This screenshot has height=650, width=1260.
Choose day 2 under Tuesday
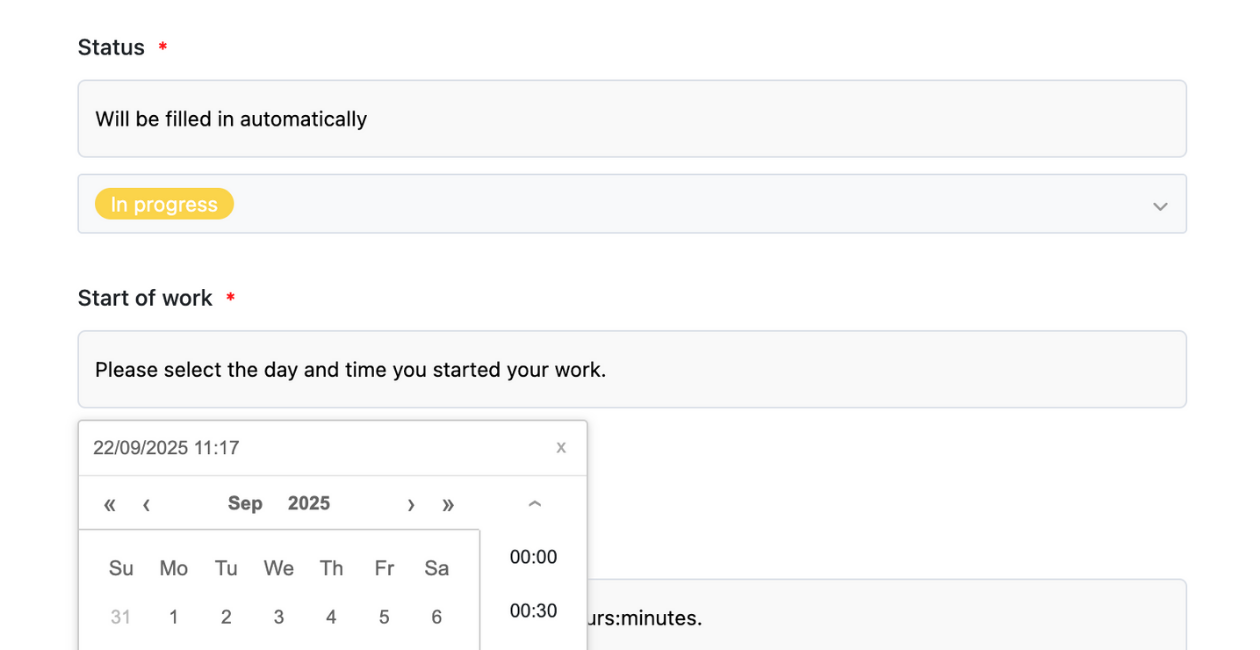point(226,617)
